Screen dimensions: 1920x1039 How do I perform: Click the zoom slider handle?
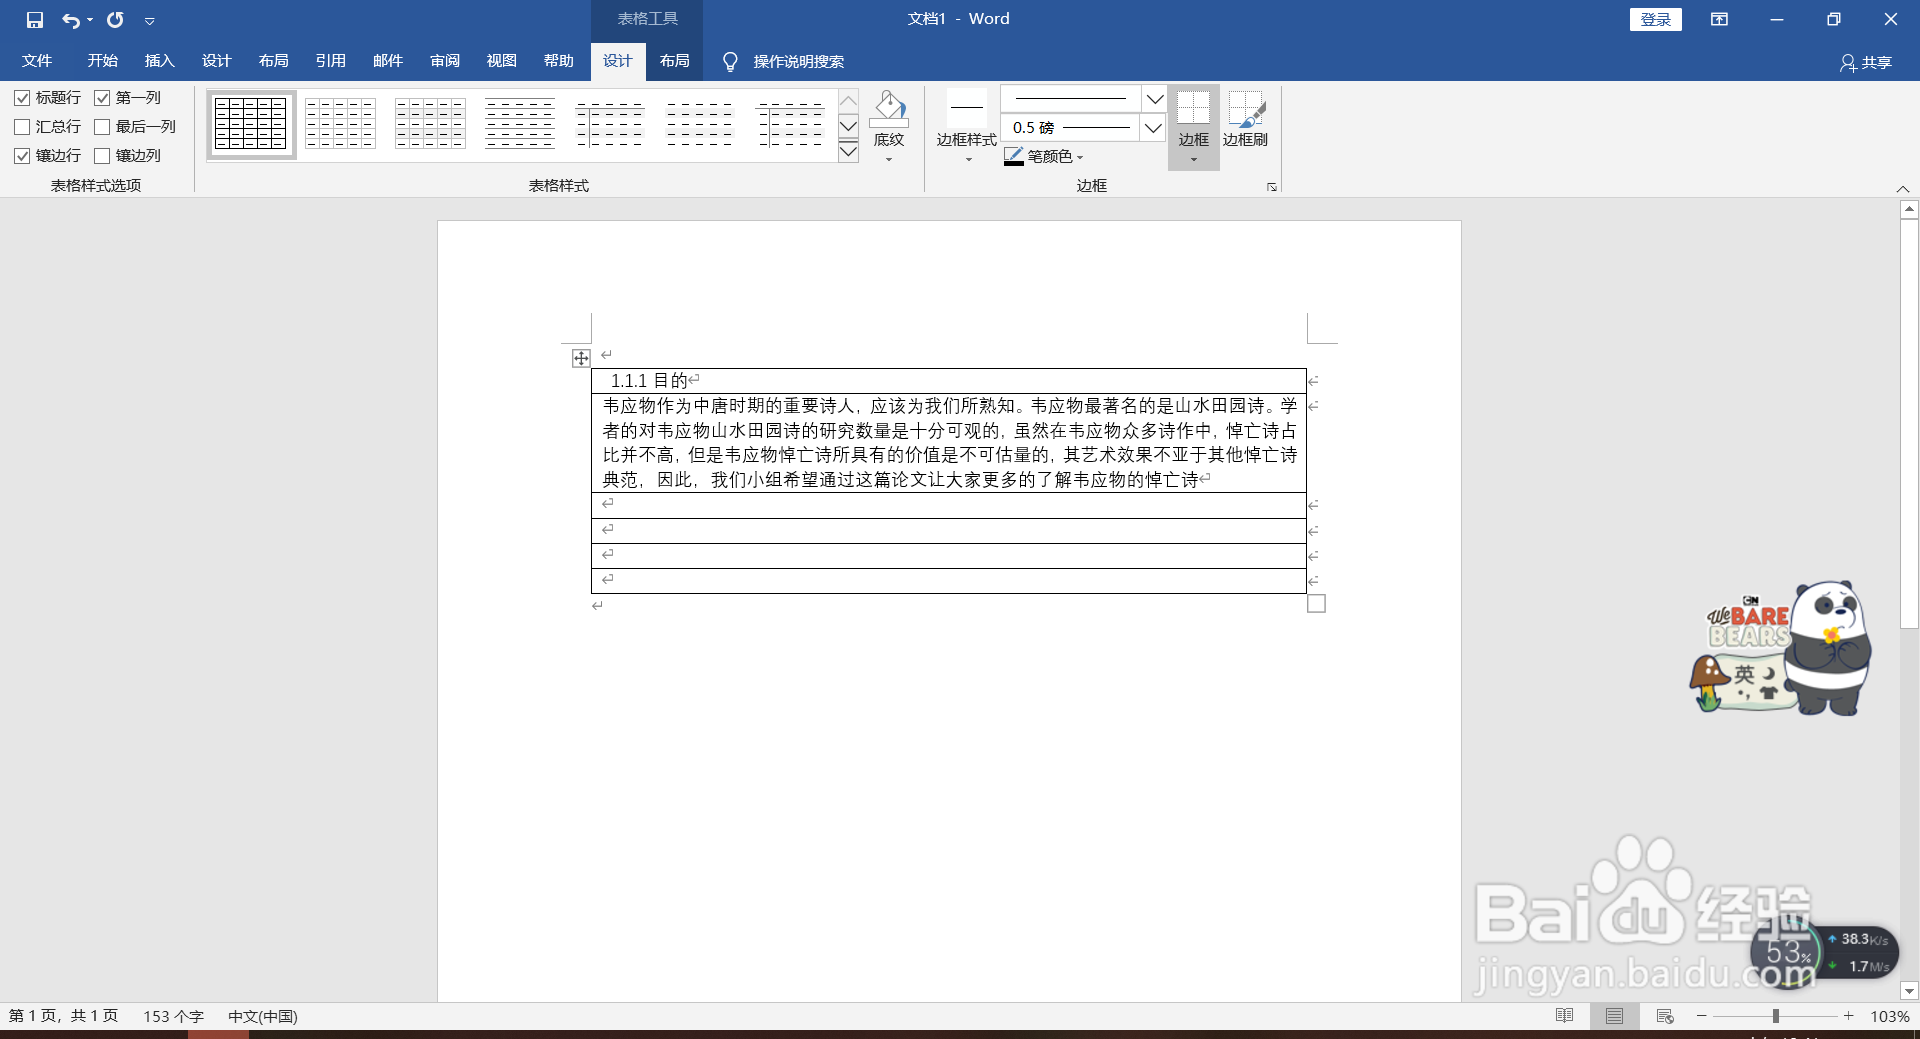click(1776, 1016)
